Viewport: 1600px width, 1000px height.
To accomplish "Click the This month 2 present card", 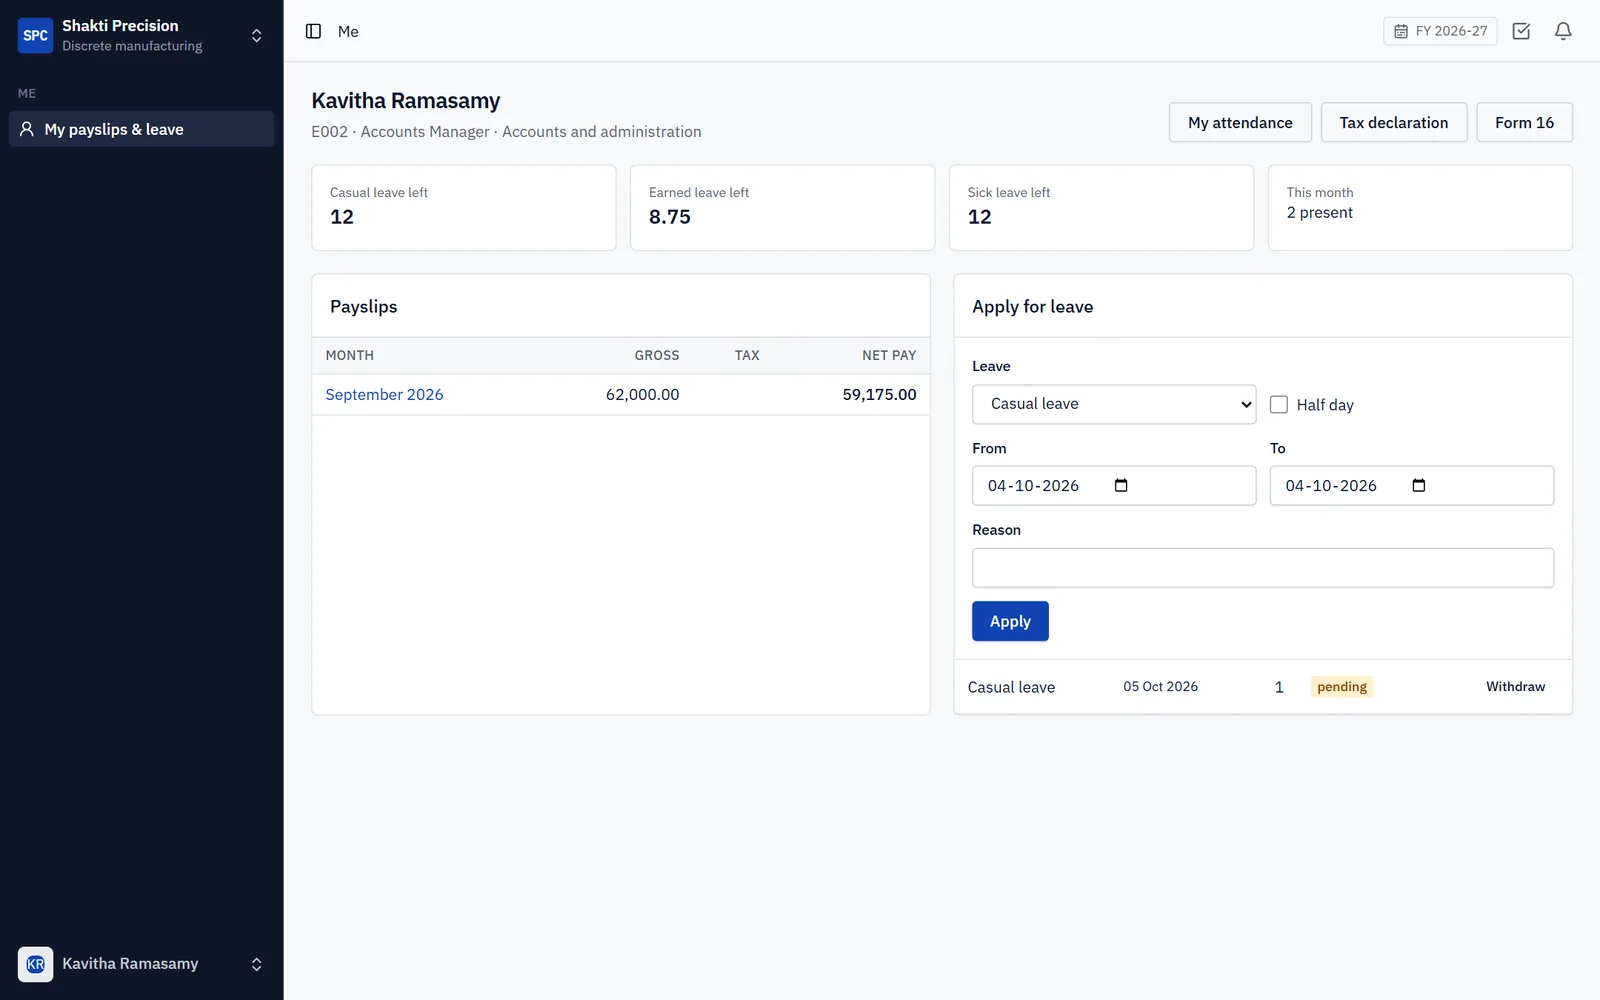I will coord(1420,207).
